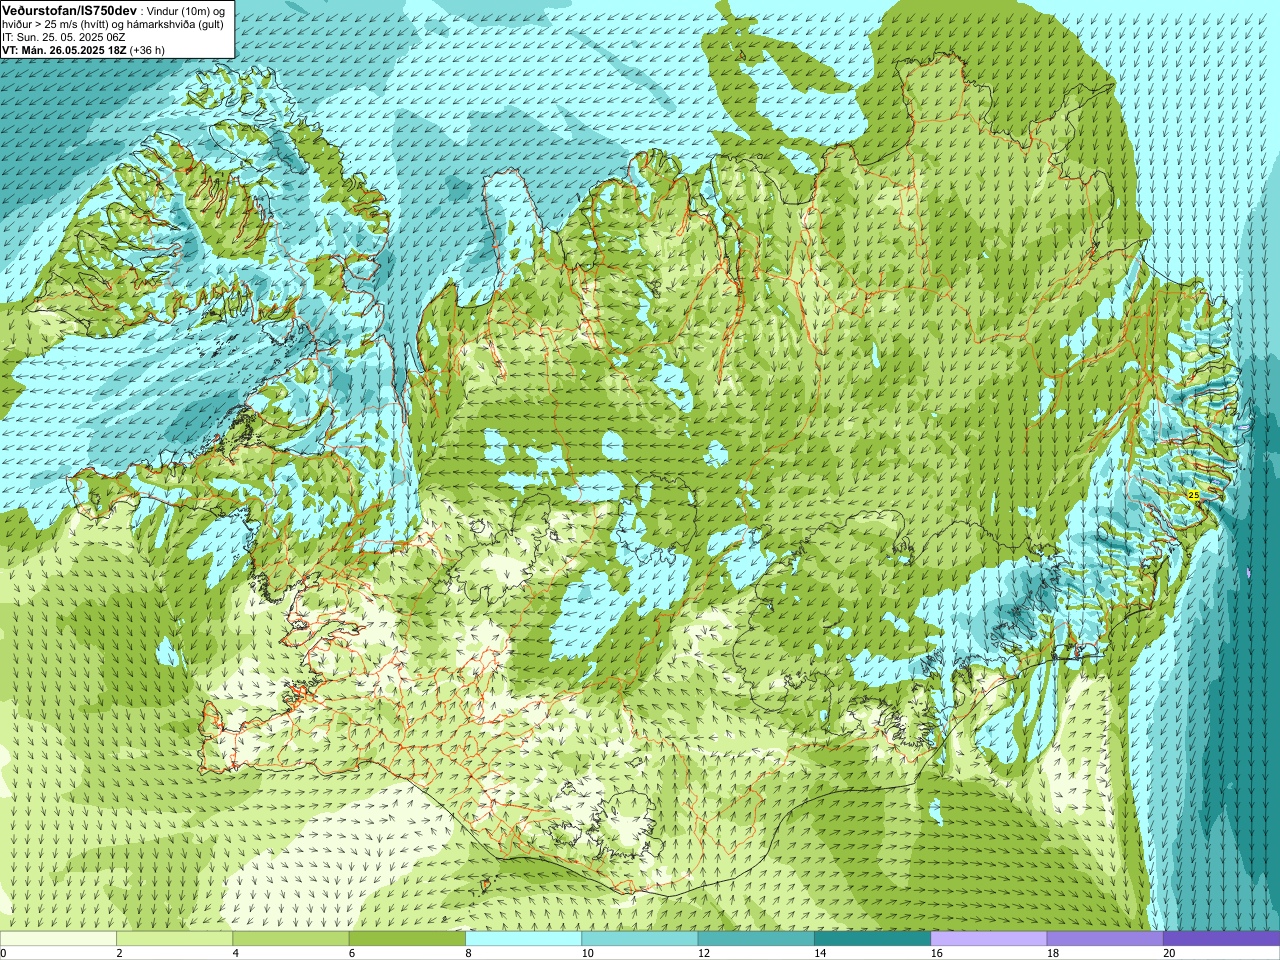The image size is (1280, 960).
Task: Click the yellow 25 gust marker on east coast
Action: tap(1193, 495)
